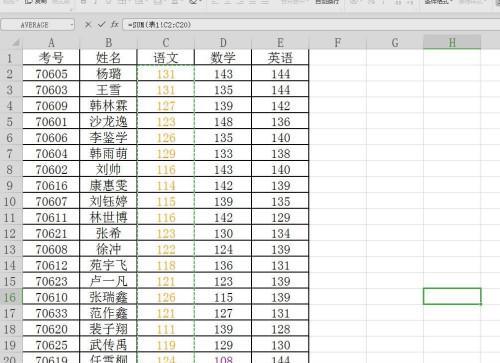Select column C header
Image resolution: width=500 pixels, height=363 pixels.
[x=166, y=43]
